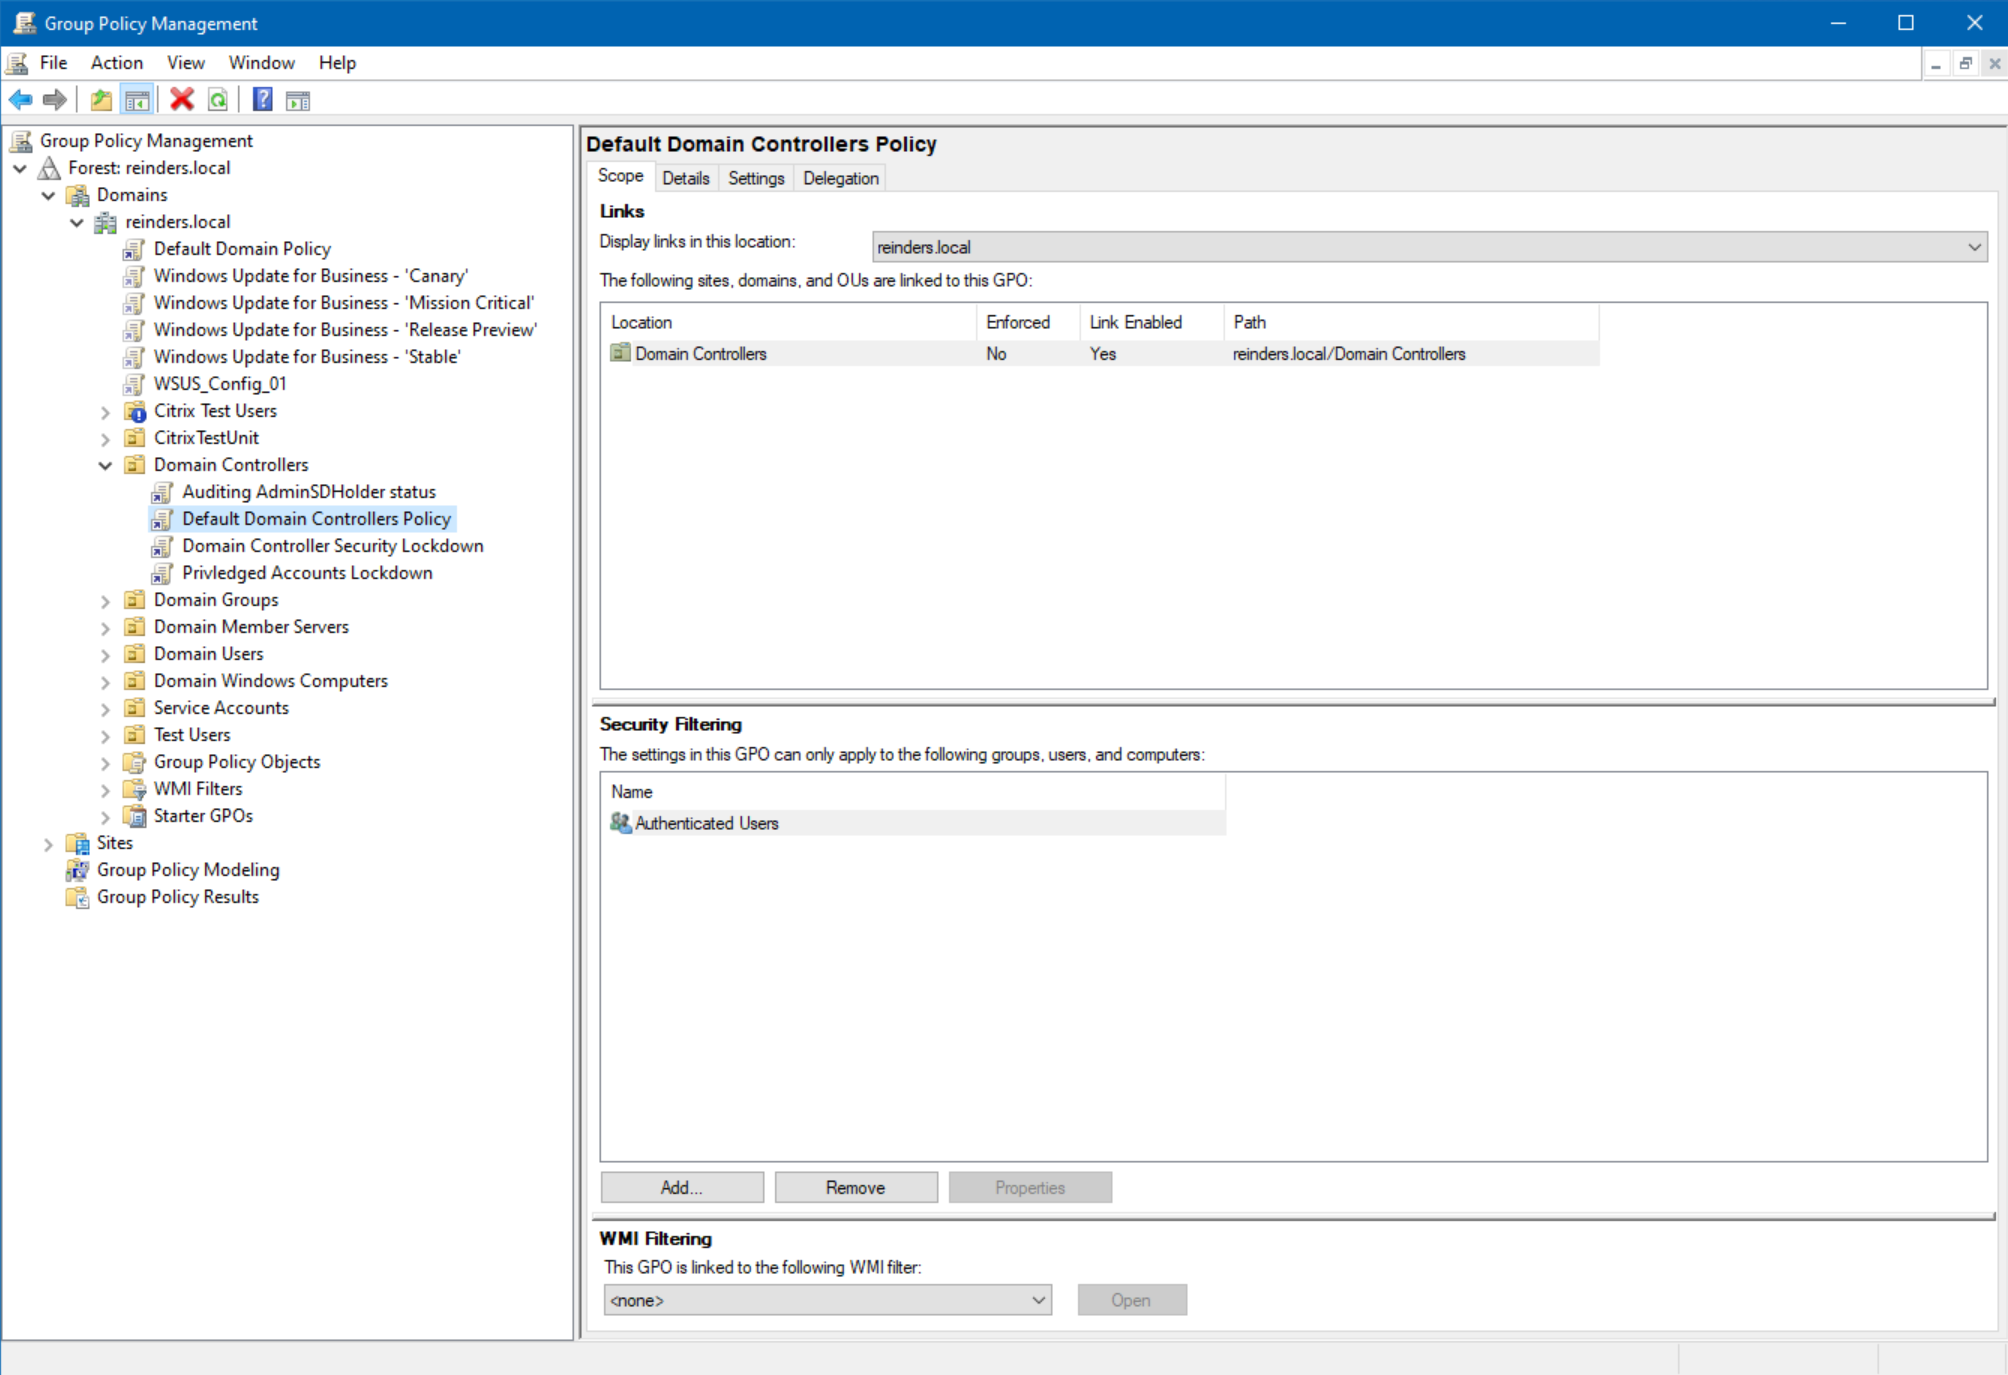The height and width of the screenshot is (1375, 2008).
Task: Open Help using the question mark toolbar icon
Action: (261, 99)
